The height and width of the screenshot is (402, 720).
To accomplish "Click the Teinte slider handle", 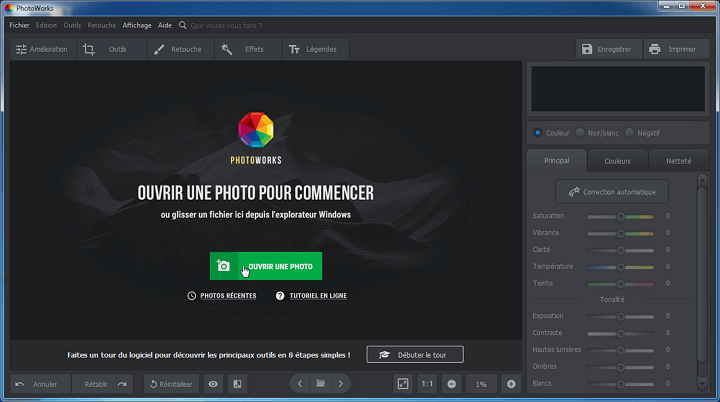I will [x=620, y=284].
